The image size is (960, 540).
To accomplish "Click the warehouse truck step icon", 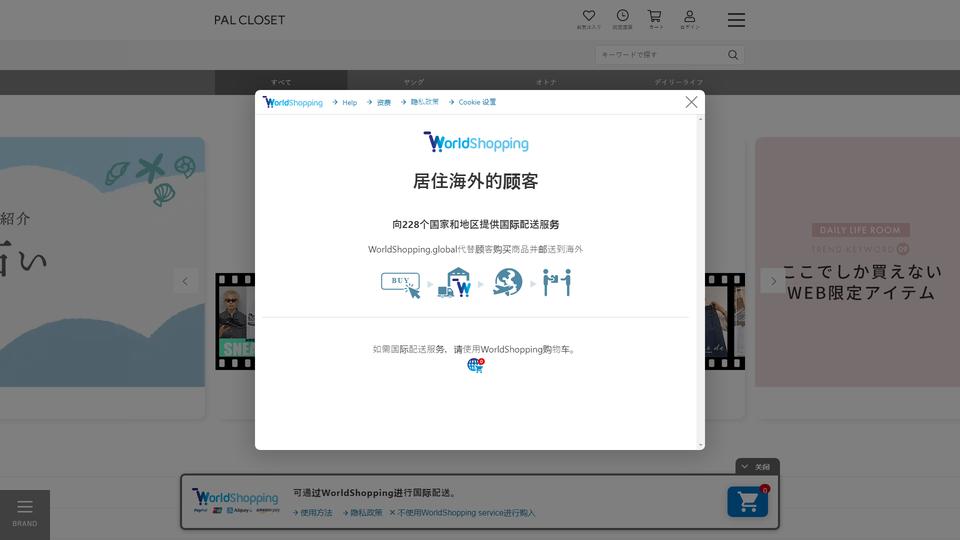I will point(454,283).
